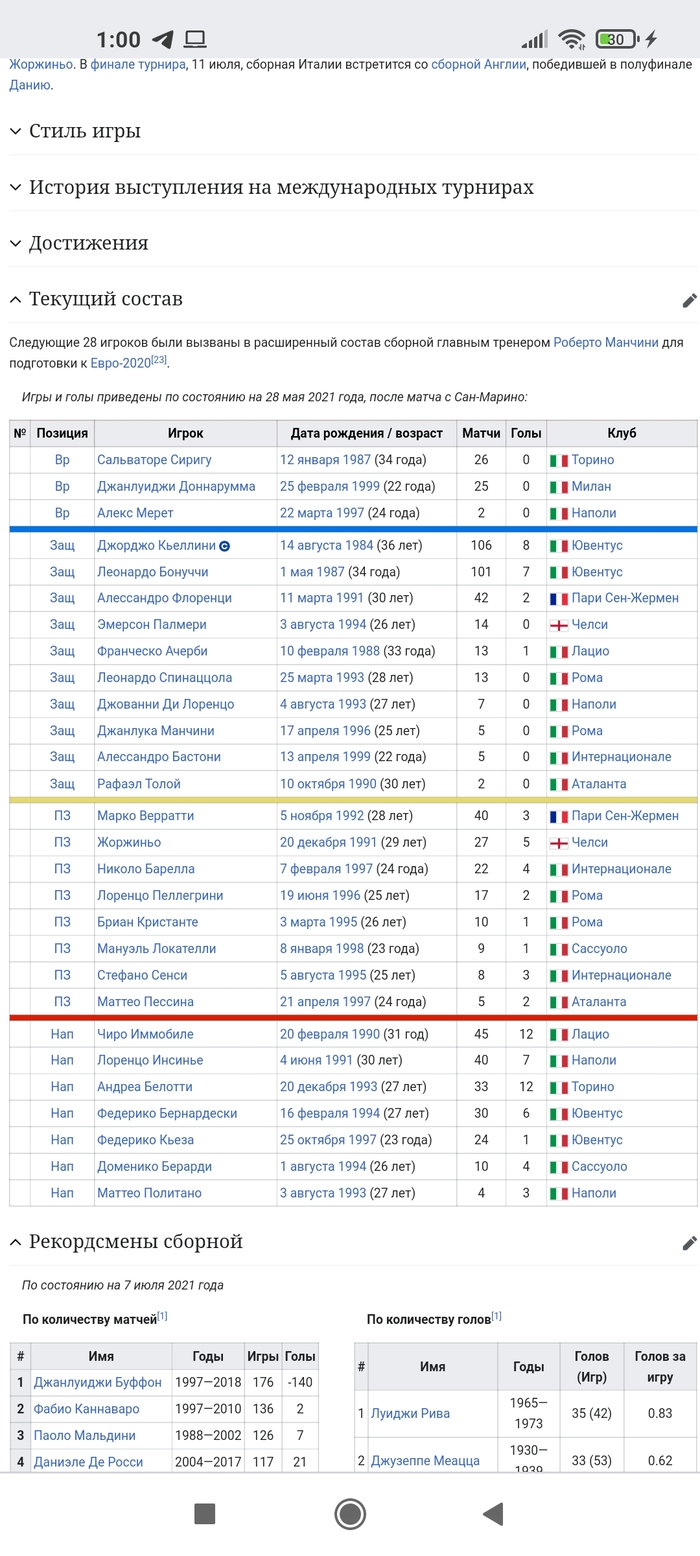The width and height of the screenshot is (700, 1556).
Task: Open the Пари Сен-Жермен club link for Верратти
Action: click(x=625, y=816)
